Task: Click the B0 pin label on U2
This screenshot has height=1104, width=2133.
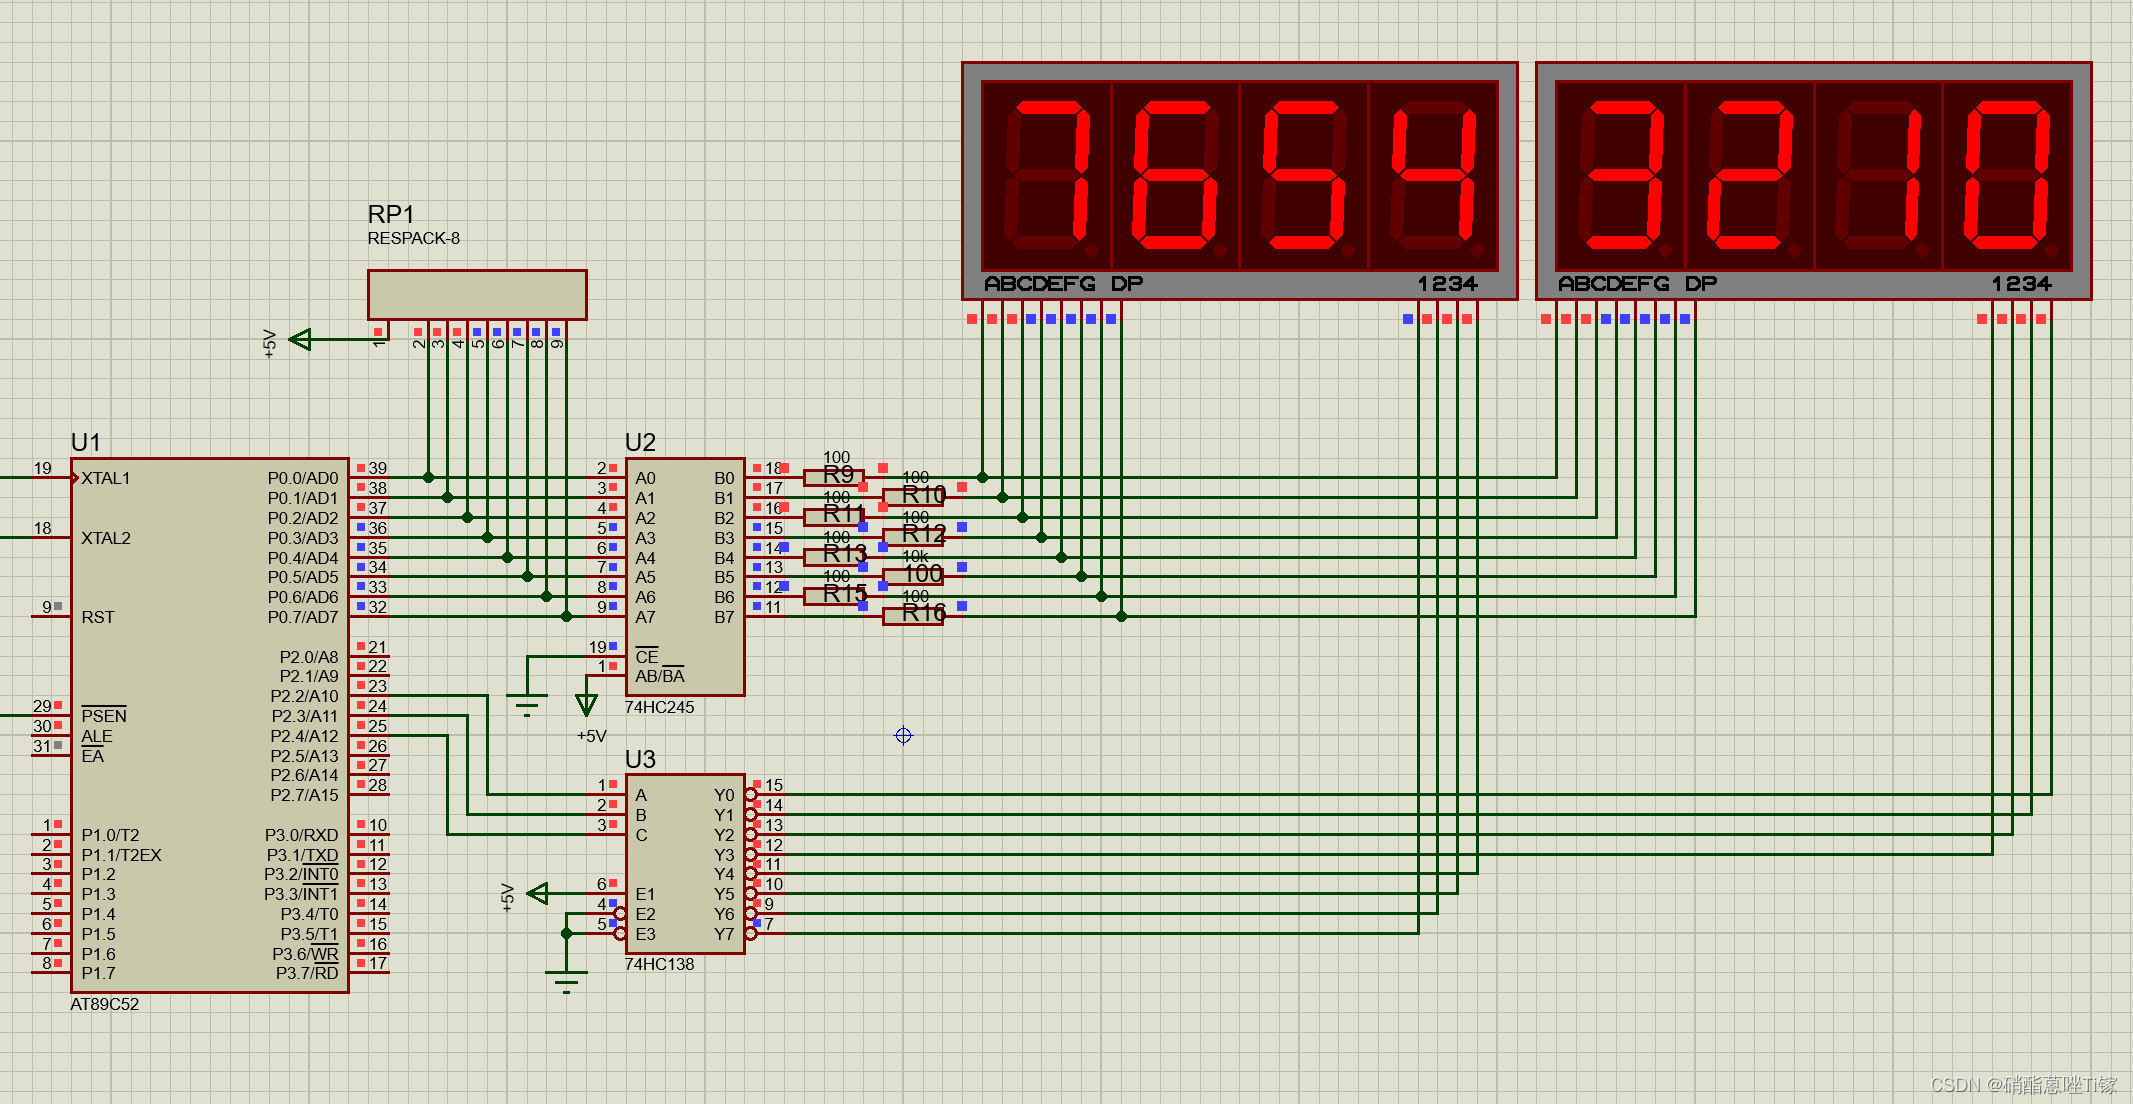Action: pyautogui.click(x=724, y=478)
